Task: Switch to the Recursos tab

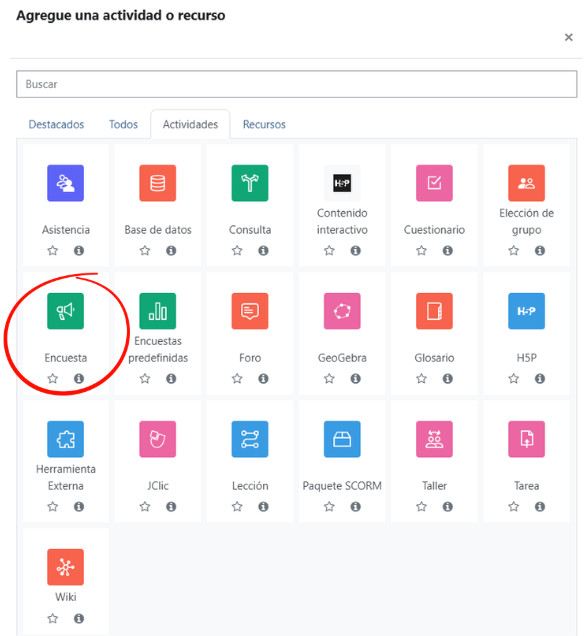Action: [264, 124]
